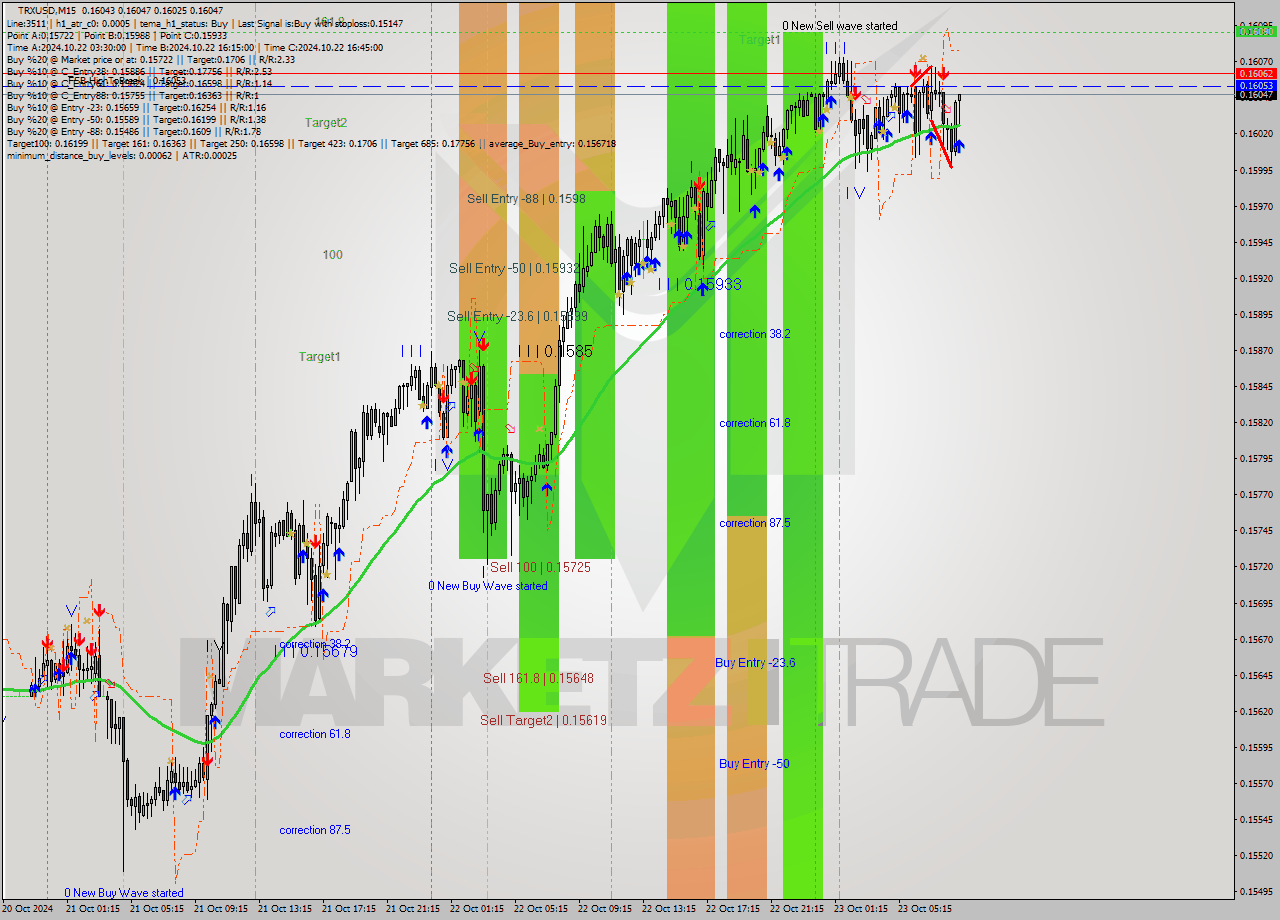Screen dimensions: 1280x920
Task: Click 0.15570 on the price scale
Action: coord(1255,784)
